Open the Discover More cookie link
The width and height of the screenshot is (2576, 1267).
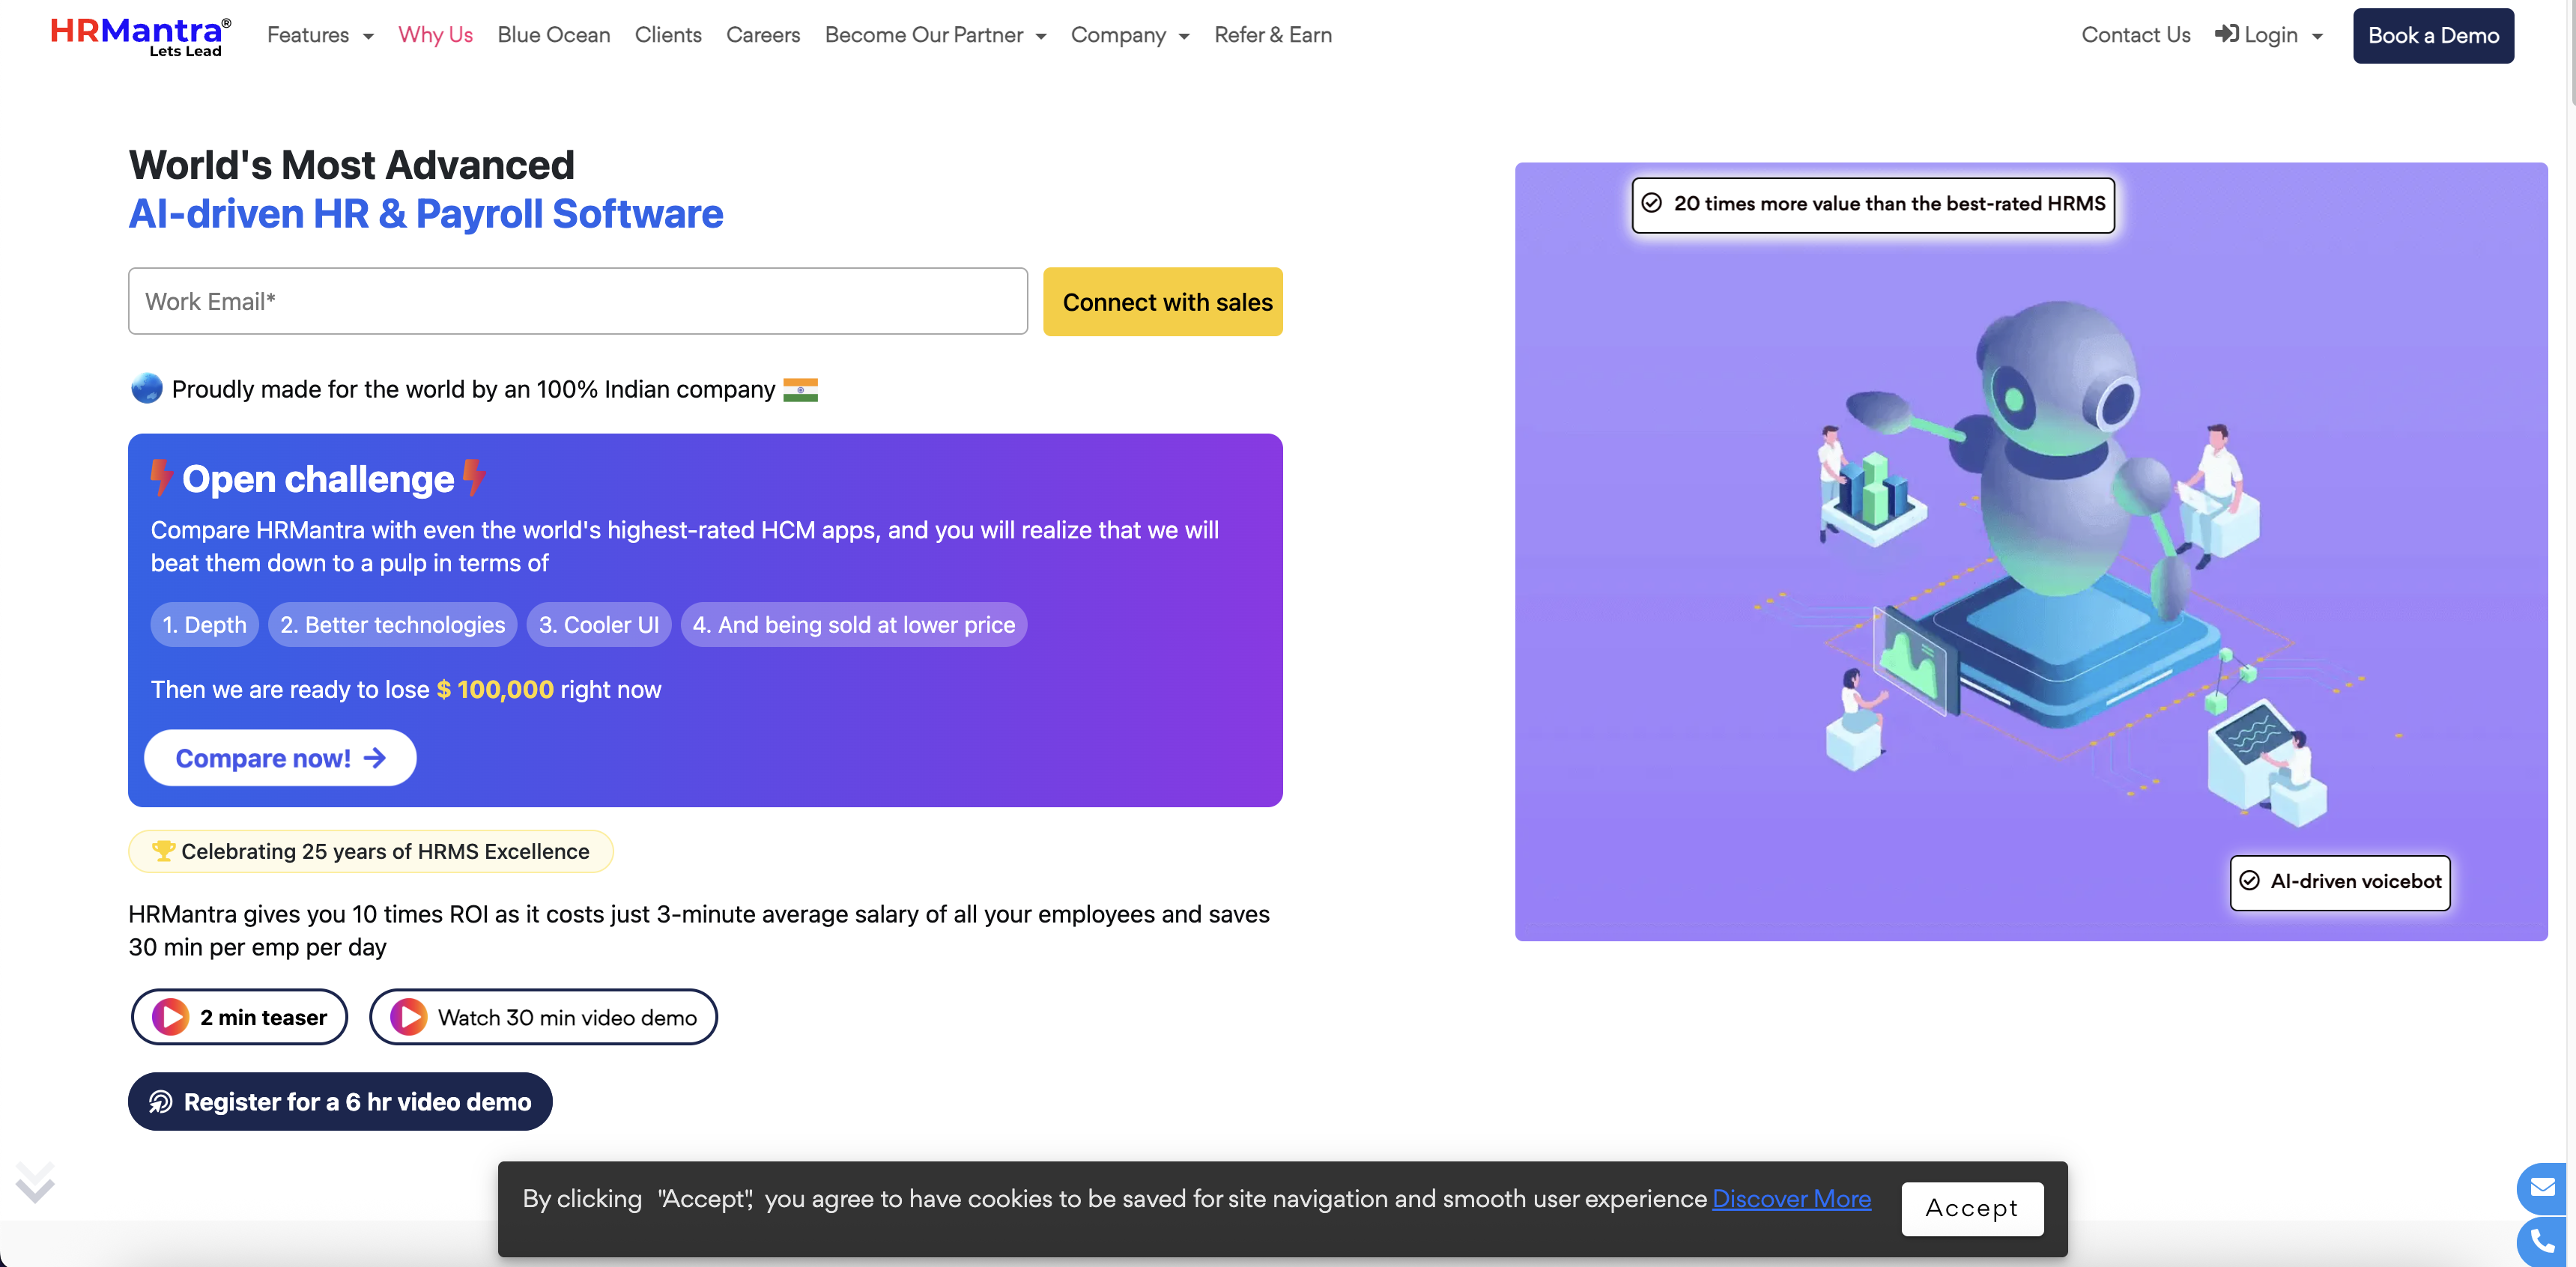1791,1198
